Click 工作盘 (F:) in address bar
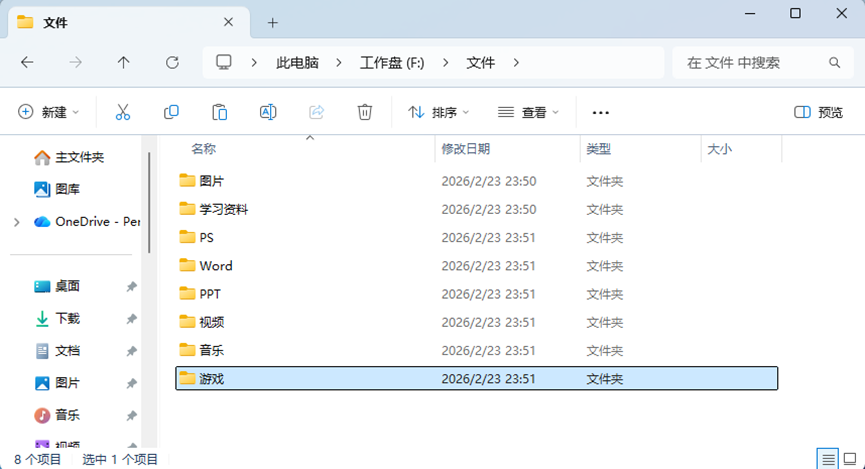 (x=392, y=63)
